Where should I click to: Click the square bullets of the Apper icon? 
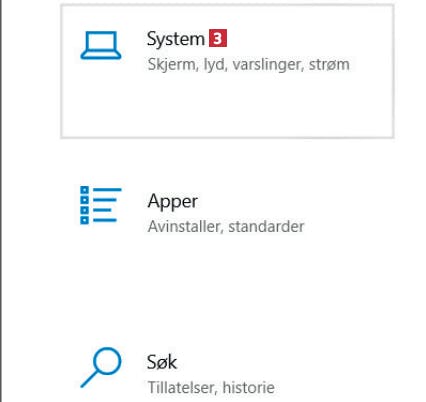85,205
